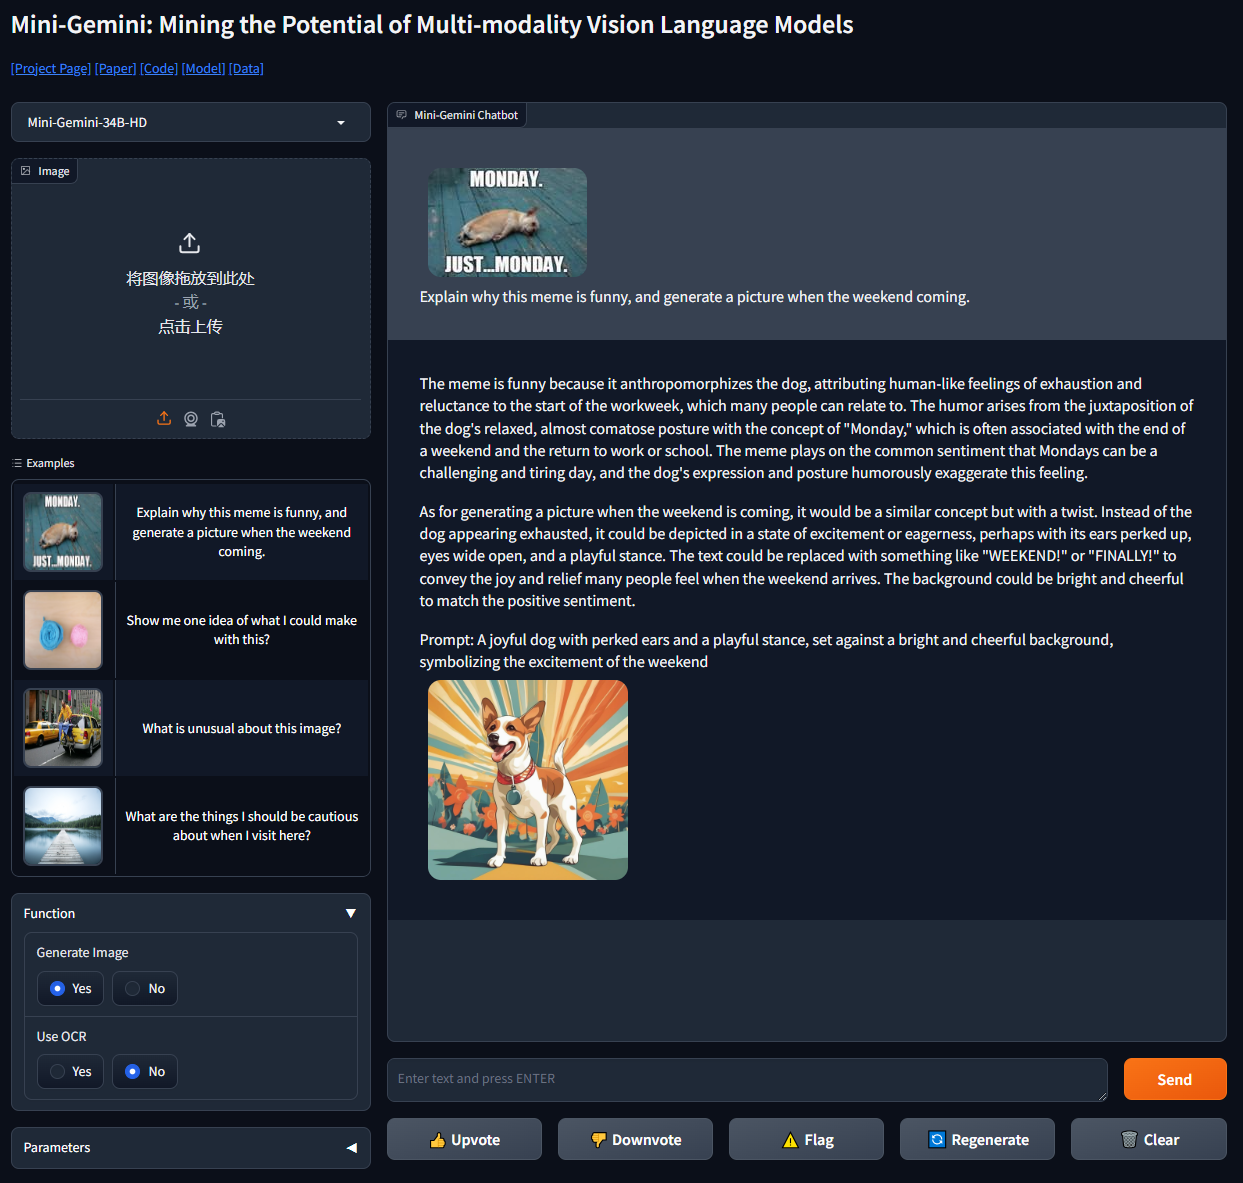Regenerate the chatbot response
The width and height of the screenshot is (1243, 1183).
pyautogui.click(x=977, y=1139)
